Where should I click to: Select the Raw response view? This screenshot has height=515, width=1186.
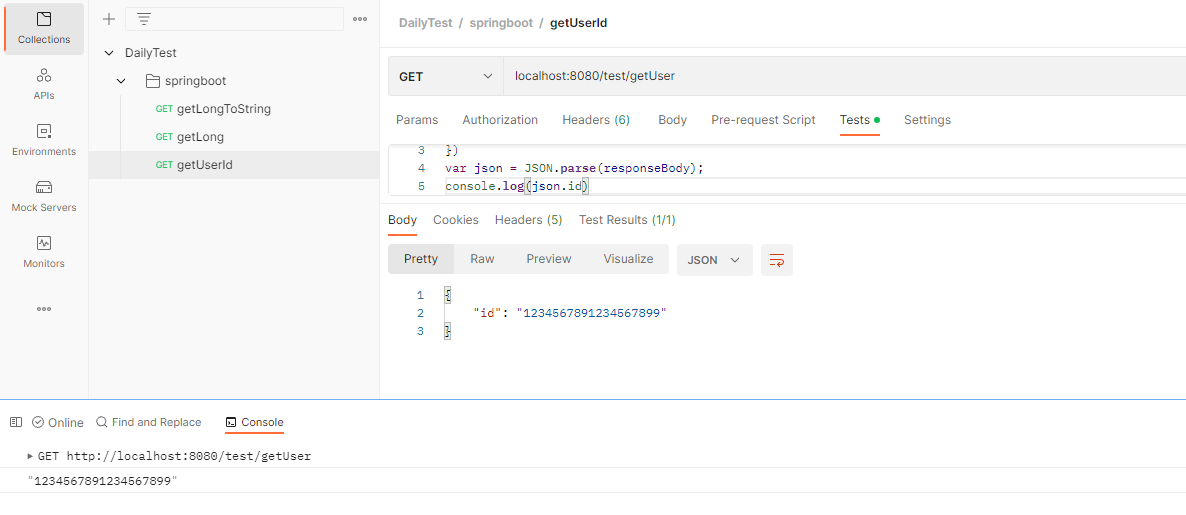pos(482,259)
